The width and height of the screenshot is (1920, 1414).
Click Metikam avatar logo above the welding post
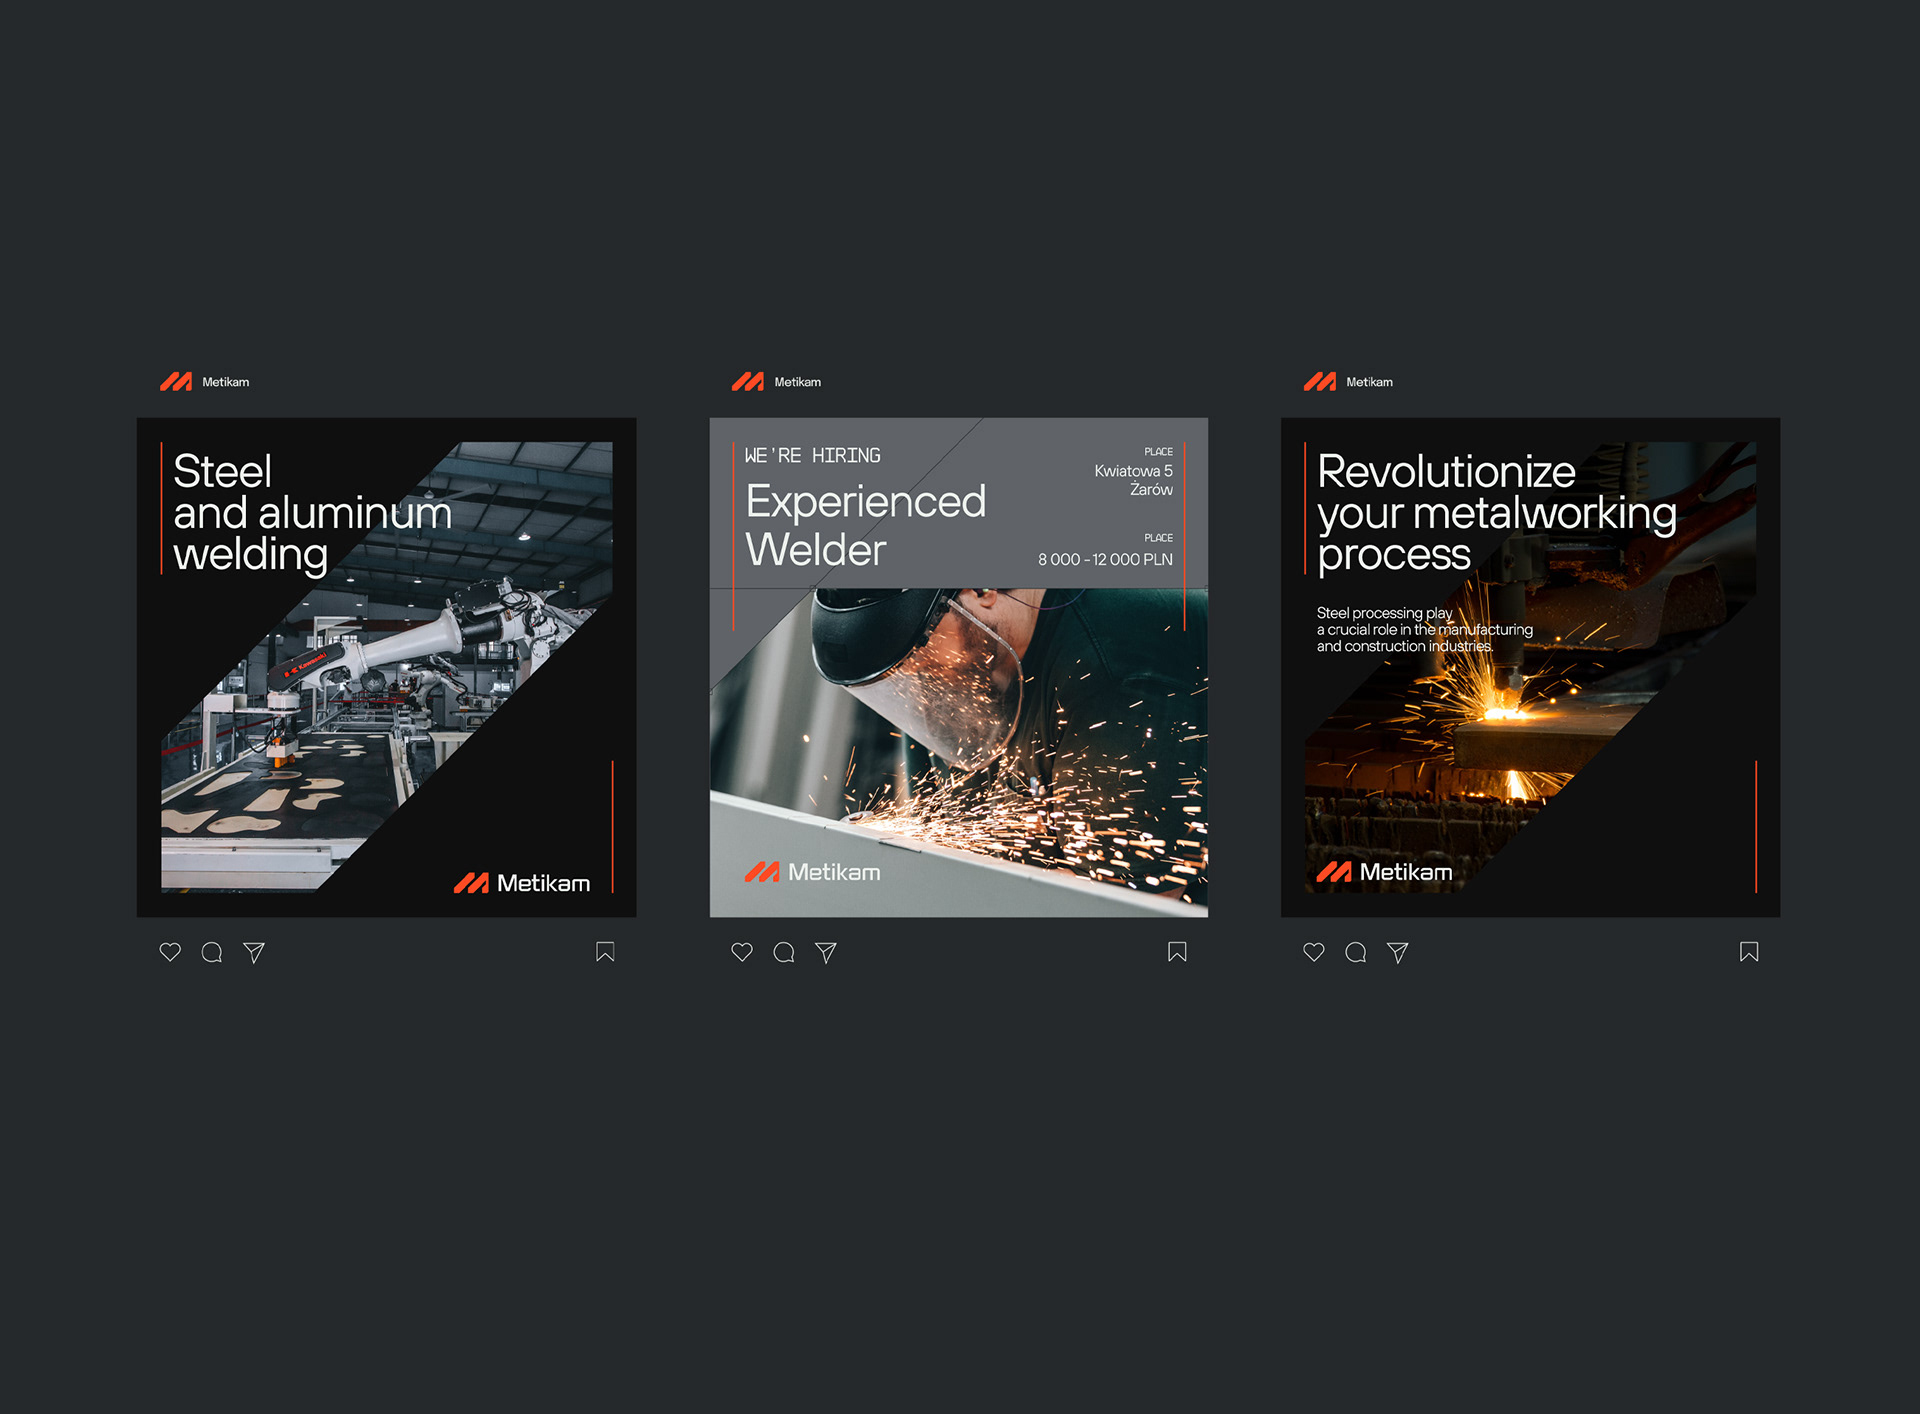[176, 381]
